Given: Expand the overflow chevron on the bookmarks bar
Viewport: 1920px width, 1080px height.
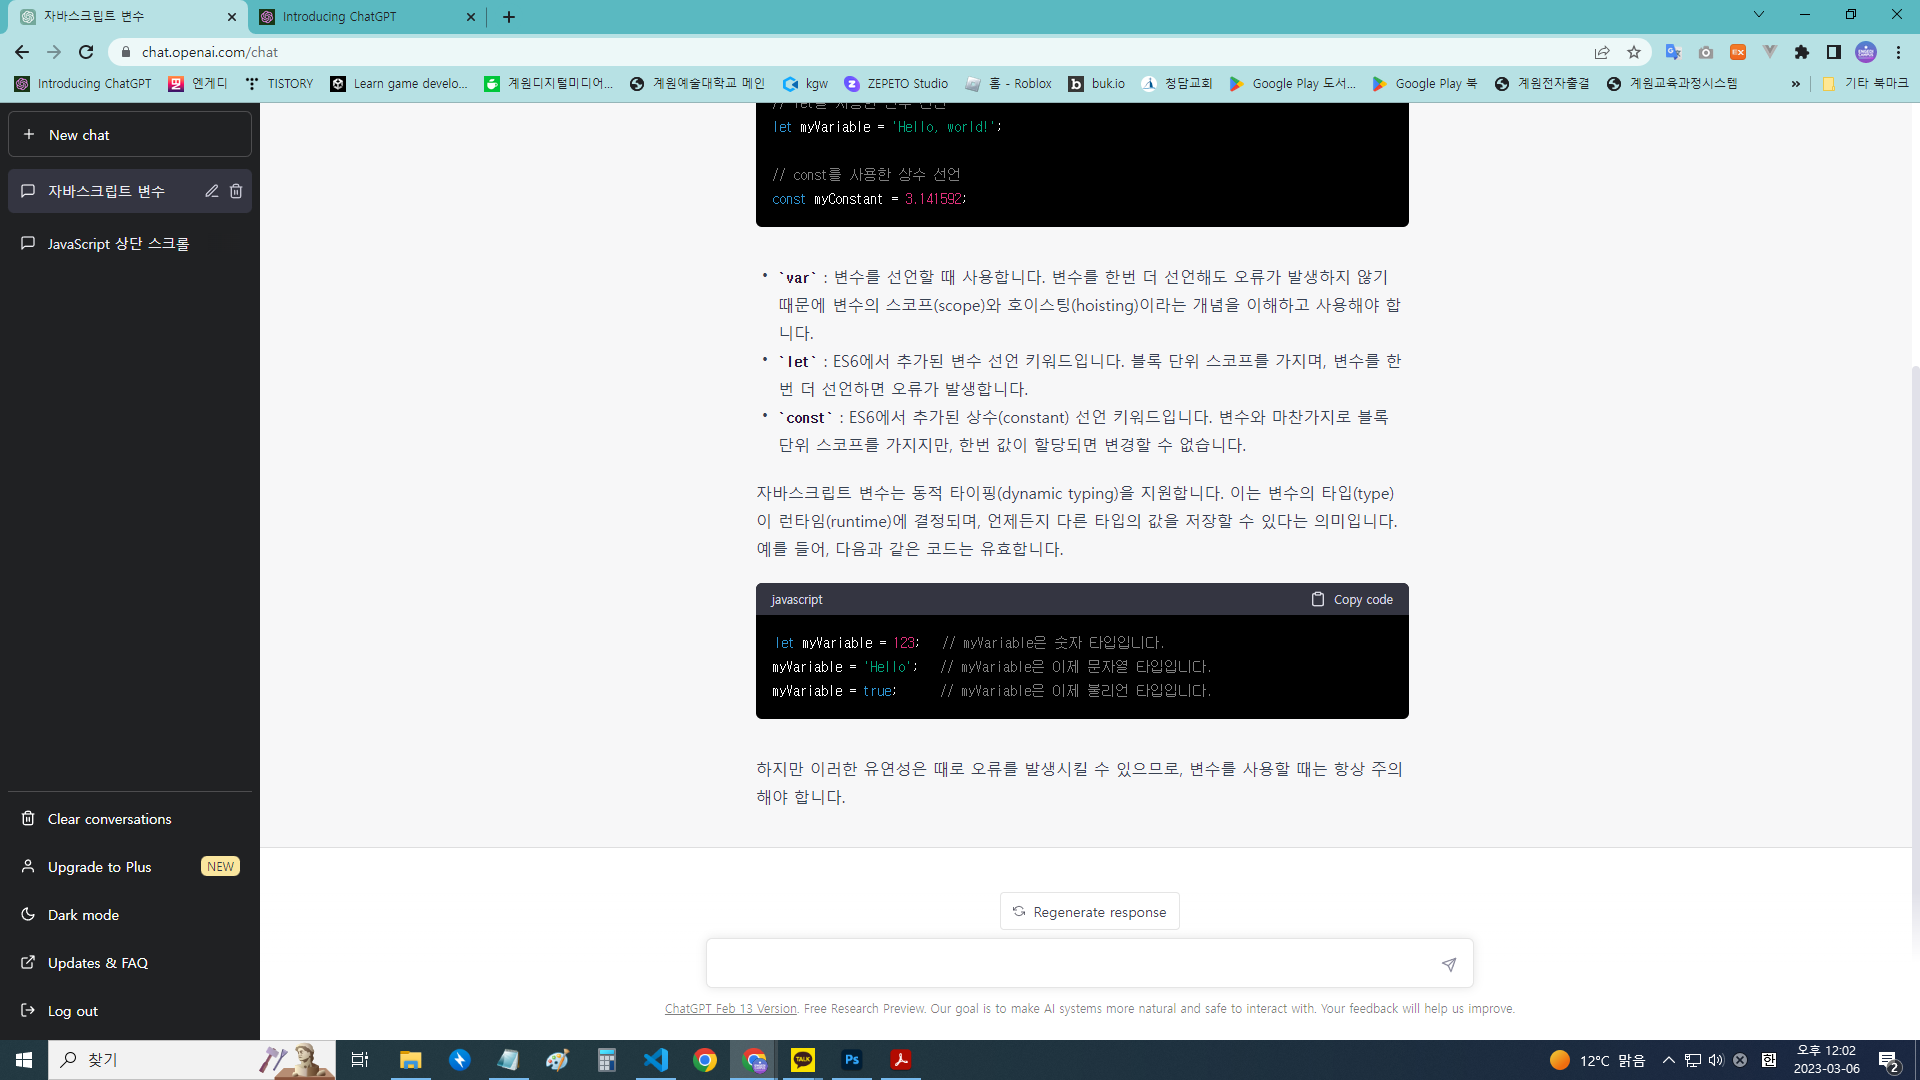Looking at the screenshot, I should pos(1797,84).
